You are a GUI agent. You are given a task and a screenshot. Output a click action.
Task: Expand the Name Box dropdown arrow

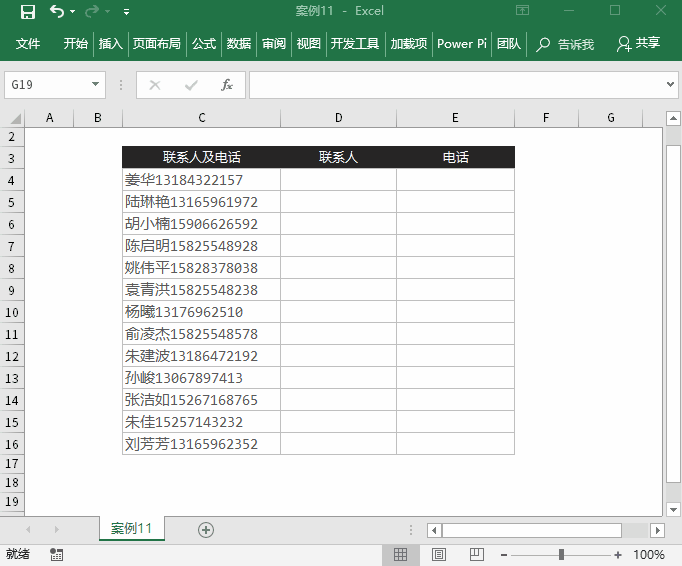[x=95, y=84]
